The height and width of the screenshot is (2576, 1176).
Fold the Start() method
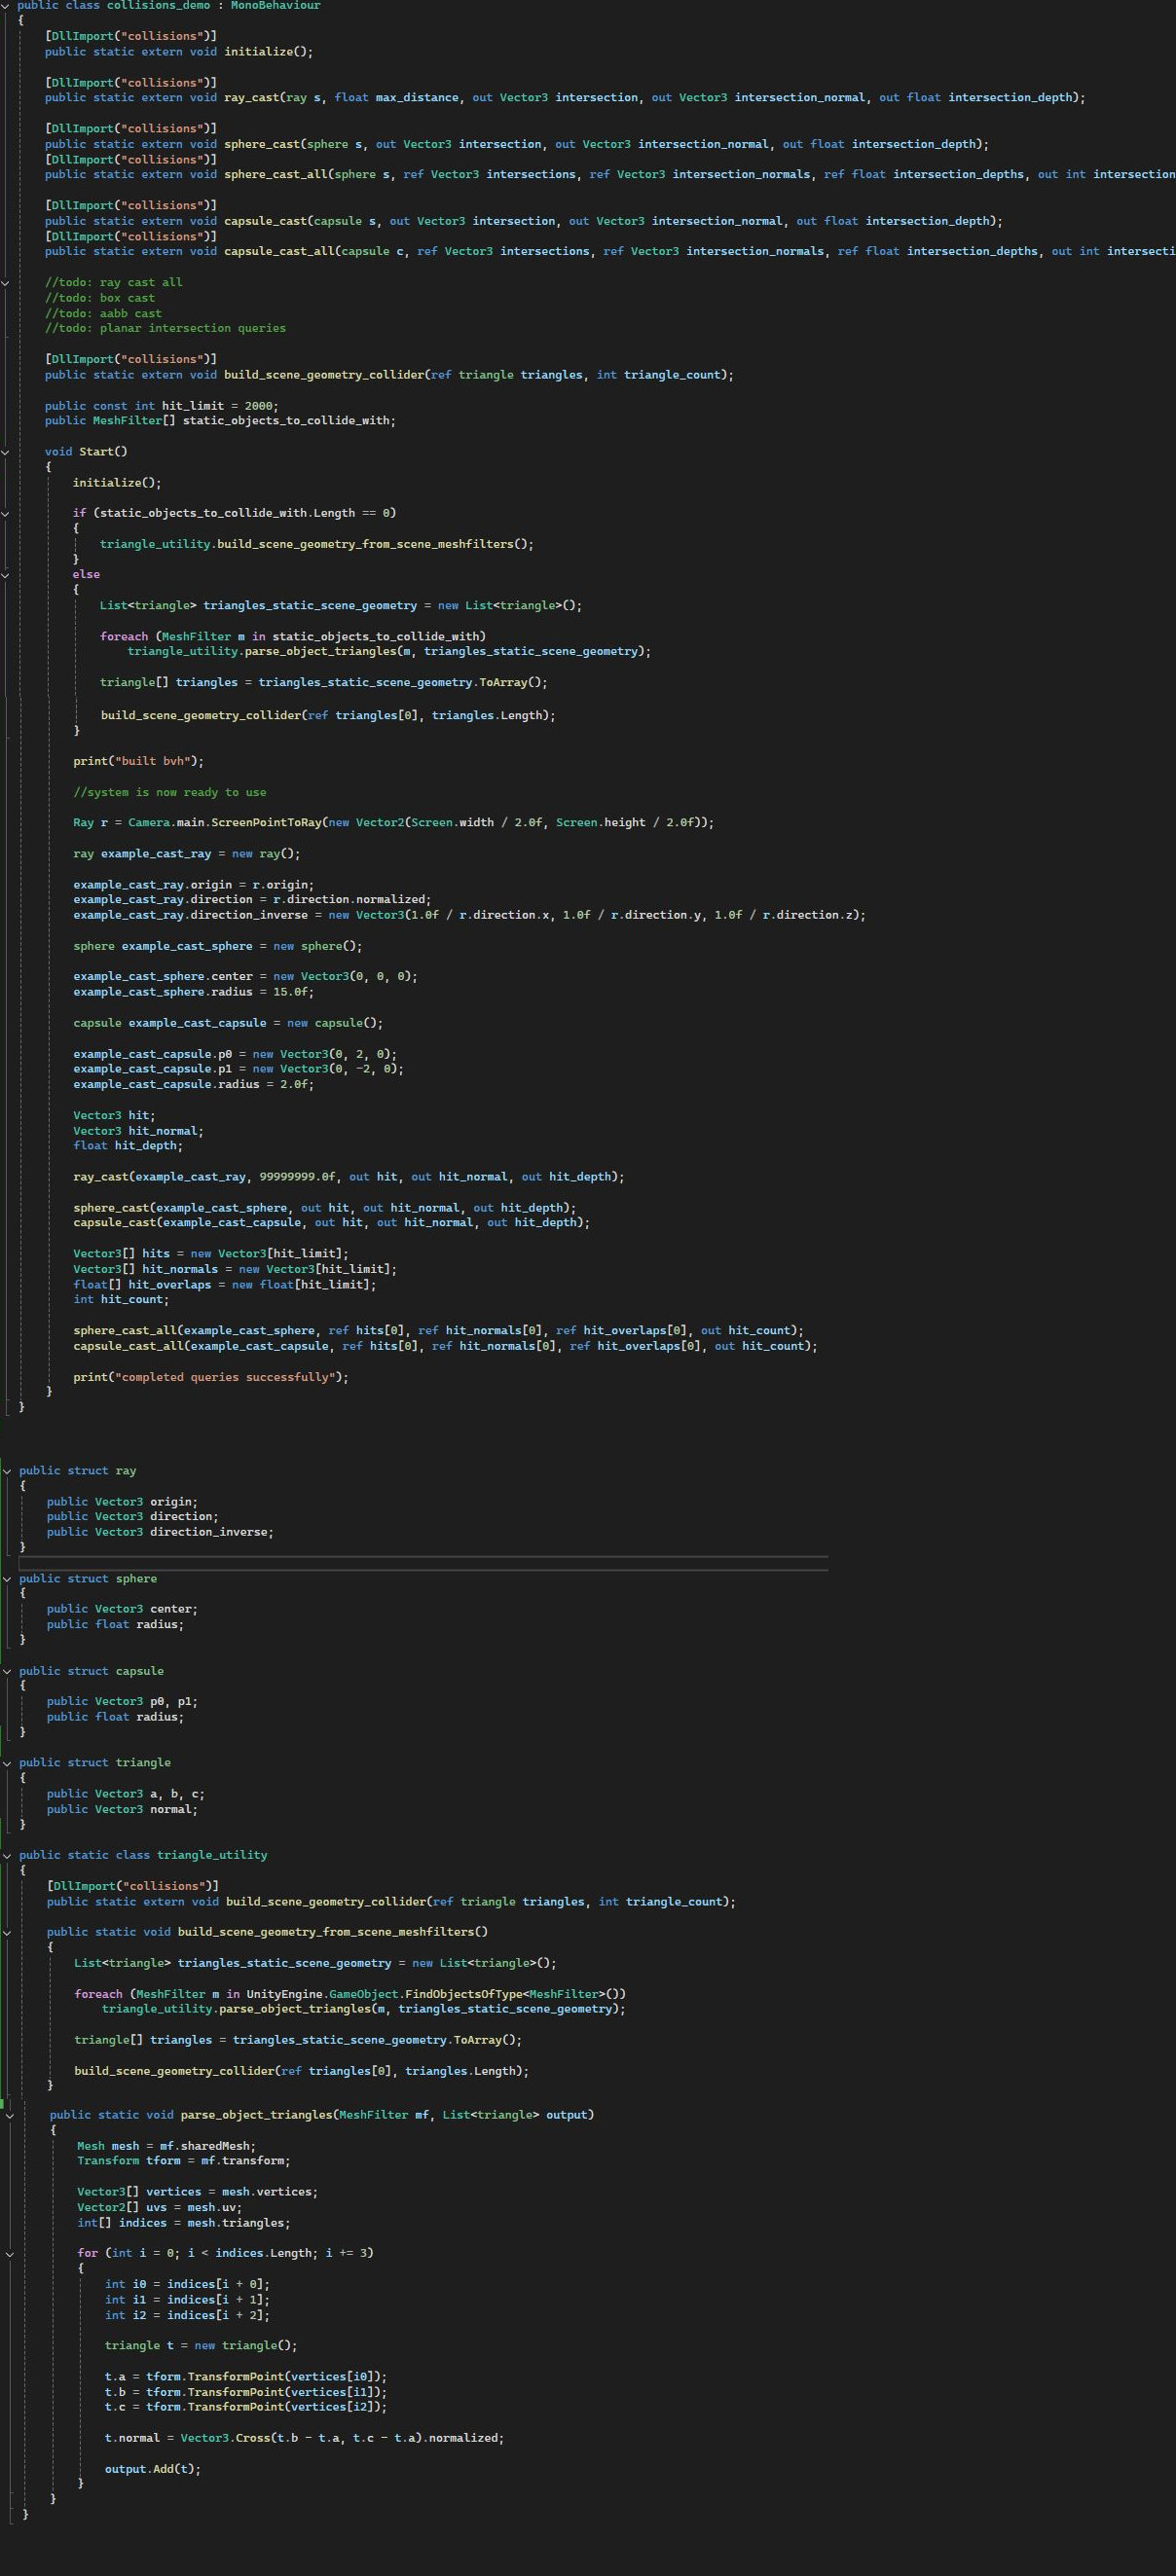[7, 452]
